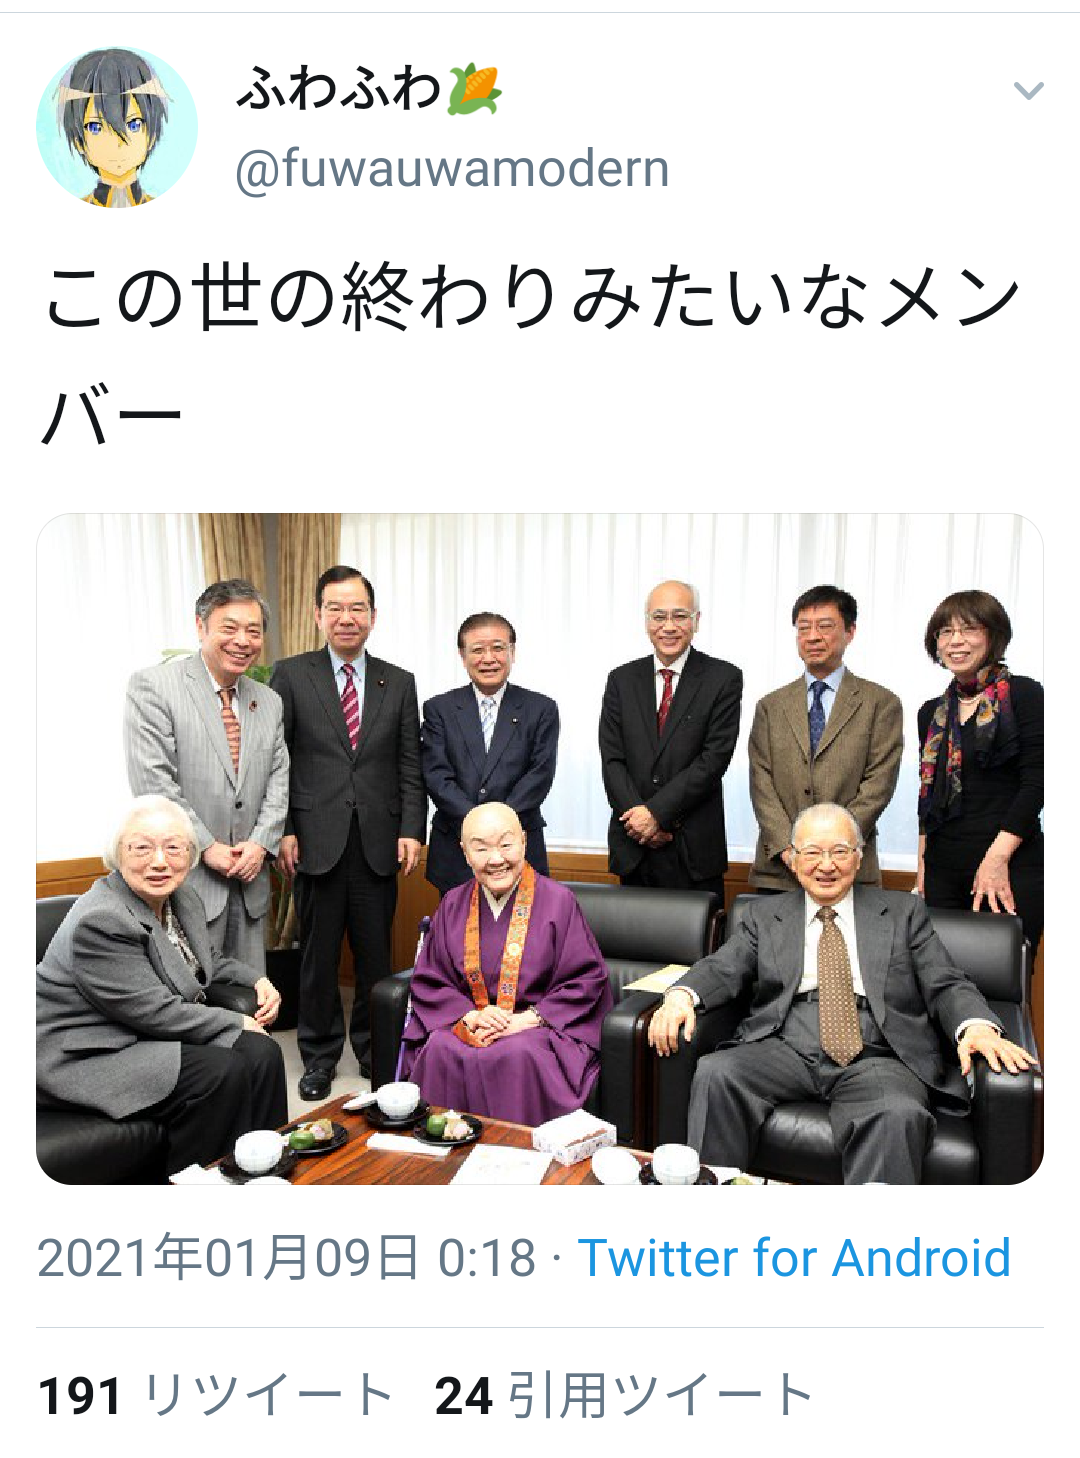This screenshot has height=1458, width=1080.
Task: Expand the tweet options chevron menu
Action: 1028,91
